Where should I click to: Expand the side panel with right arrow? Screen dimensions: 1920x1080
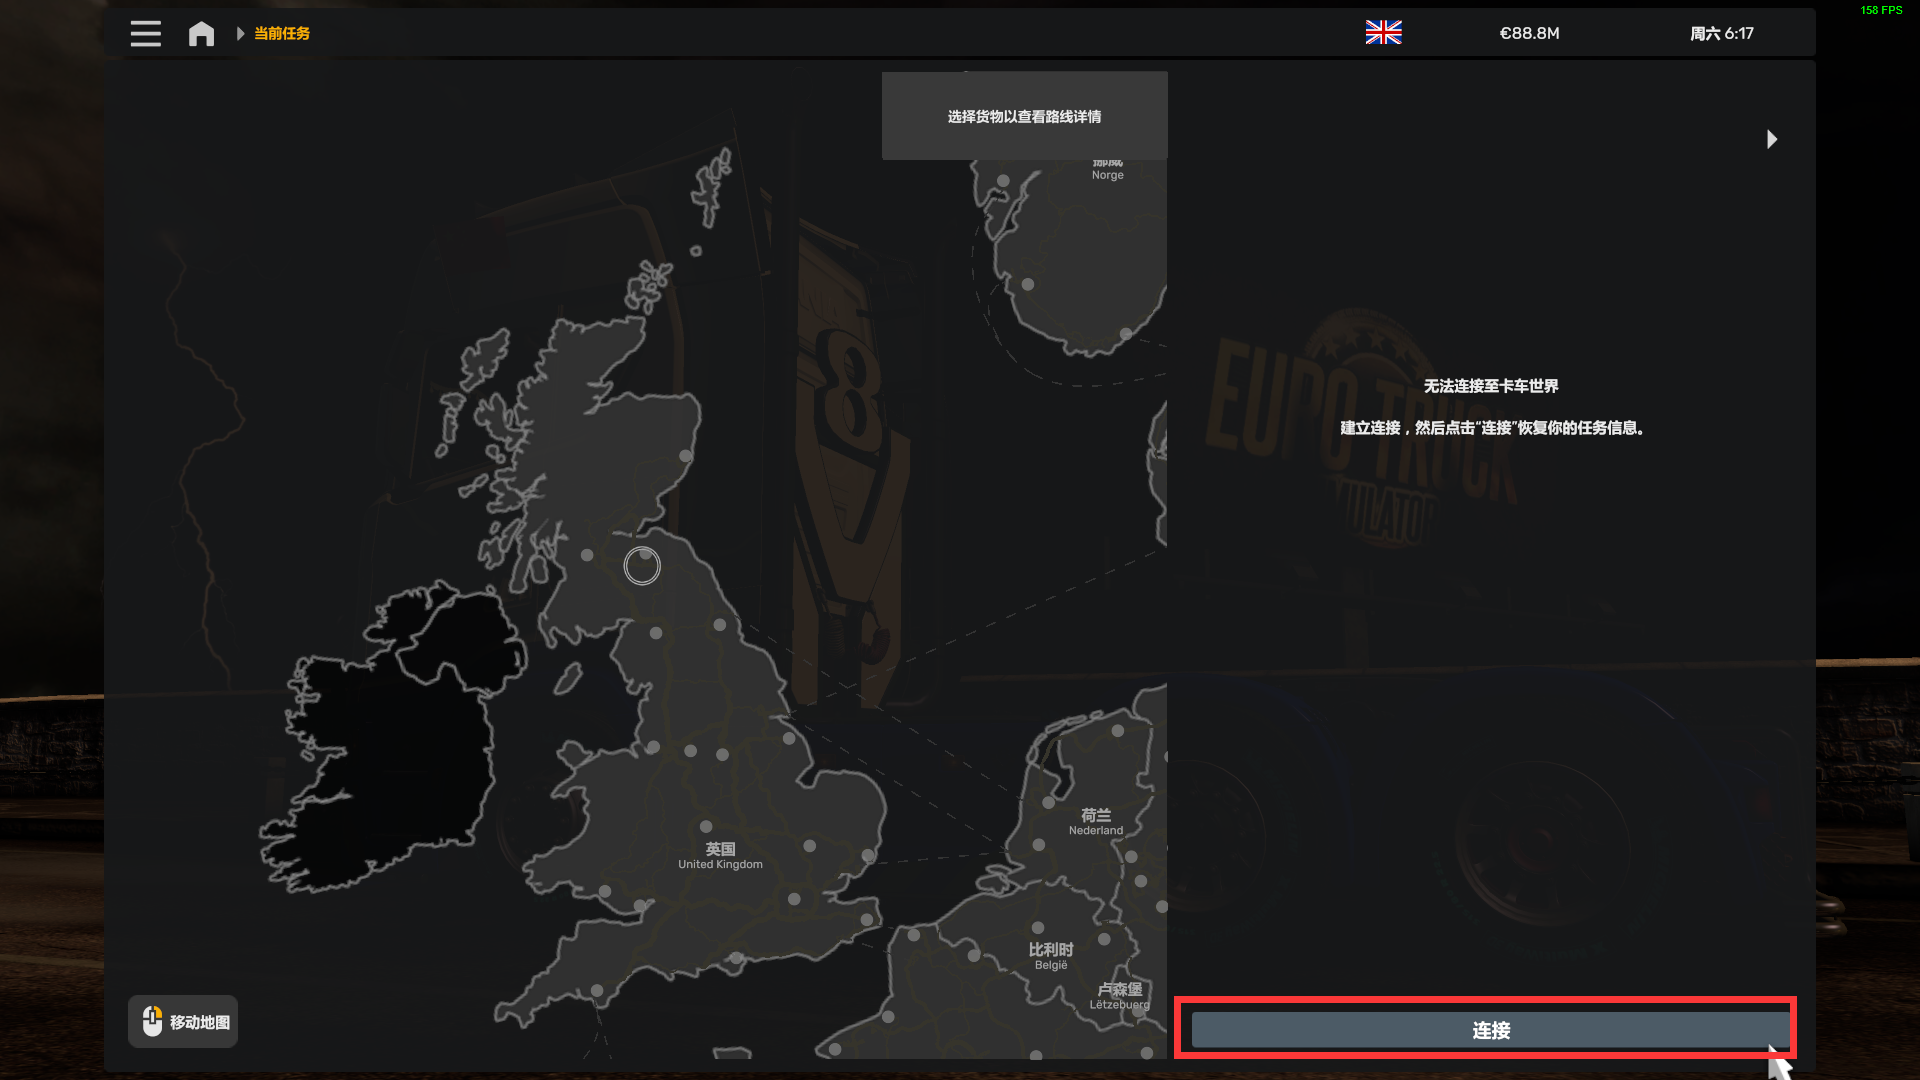pos(1772,139)
